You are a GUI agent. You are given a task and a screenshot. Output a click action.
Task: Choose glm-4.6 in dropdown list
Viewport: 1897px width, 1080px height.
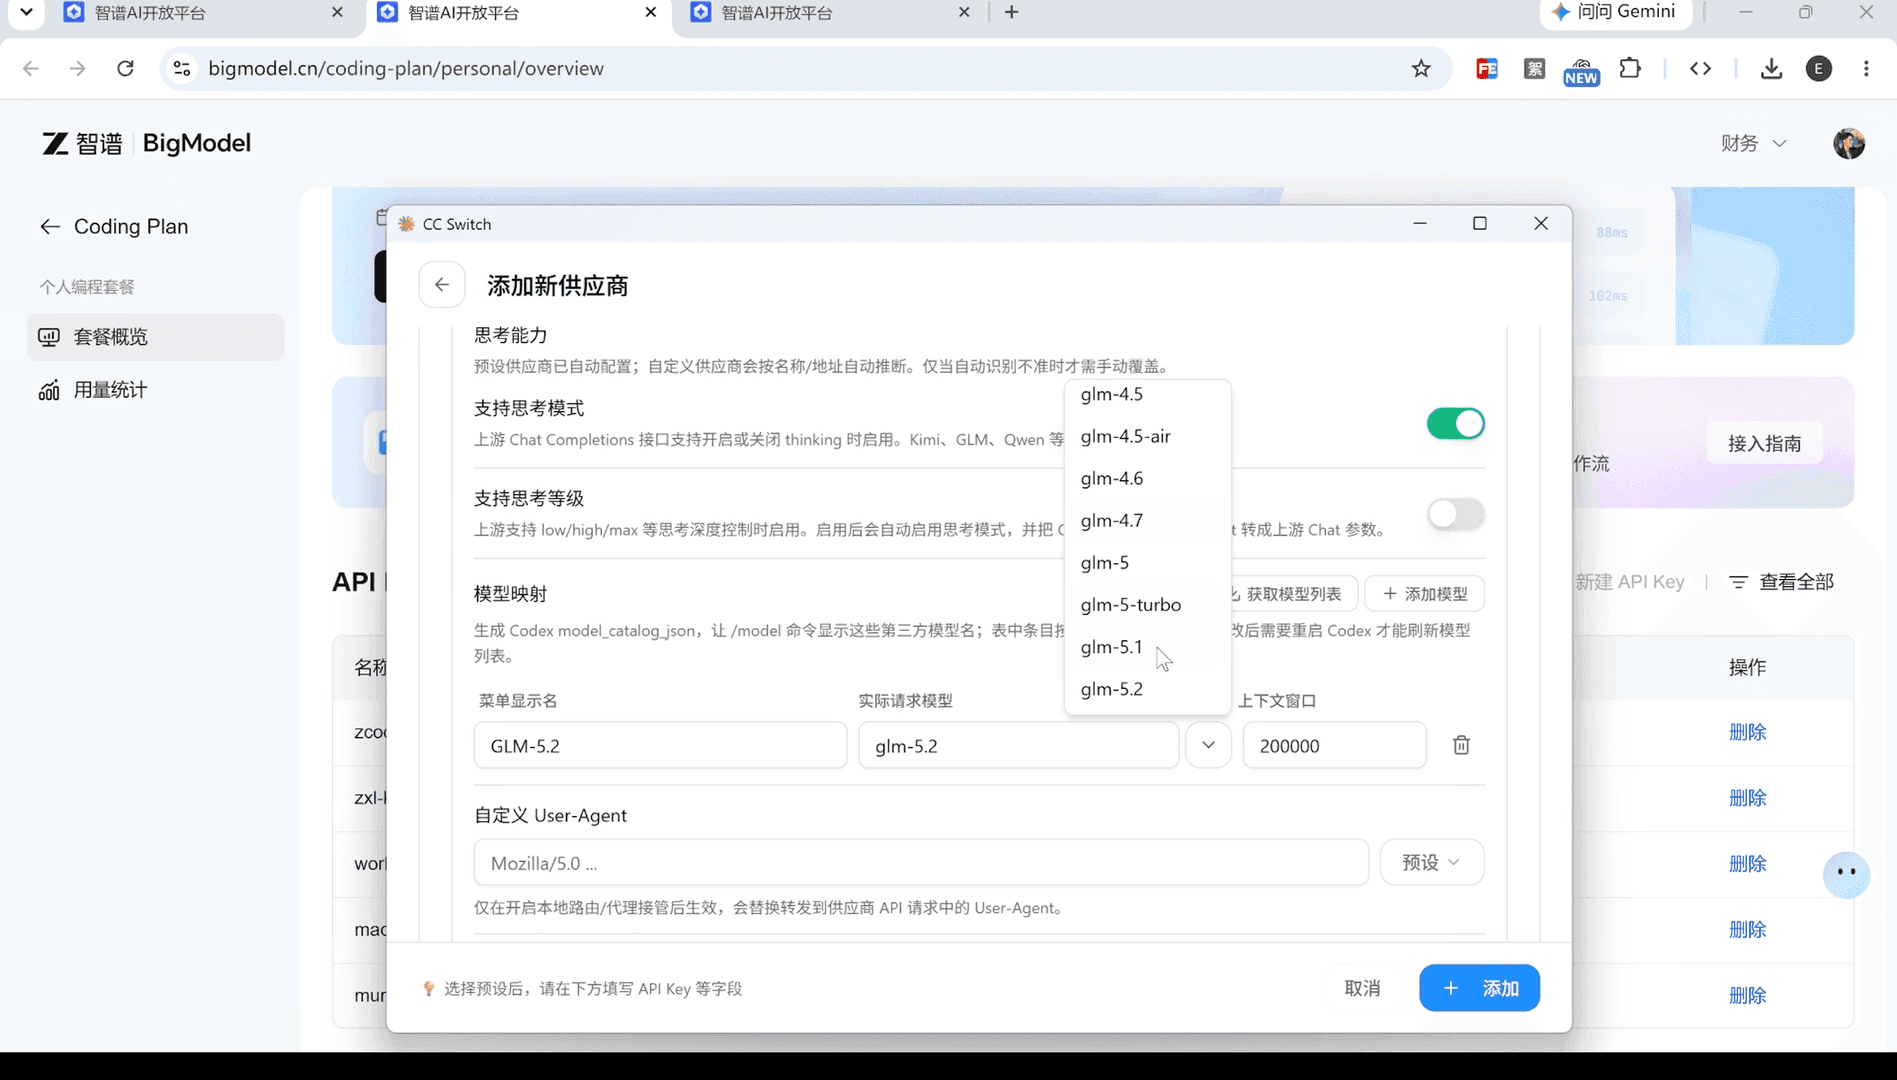1147,478
